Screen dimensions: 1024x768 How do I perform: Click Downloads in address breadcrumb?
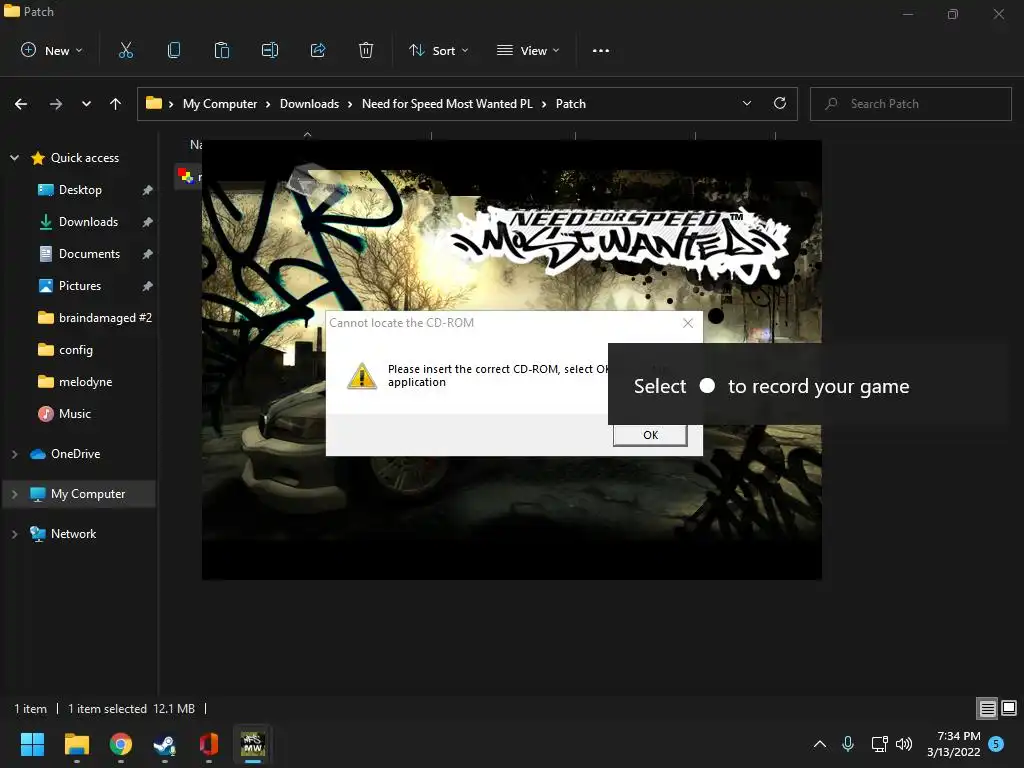pos(310,104)
